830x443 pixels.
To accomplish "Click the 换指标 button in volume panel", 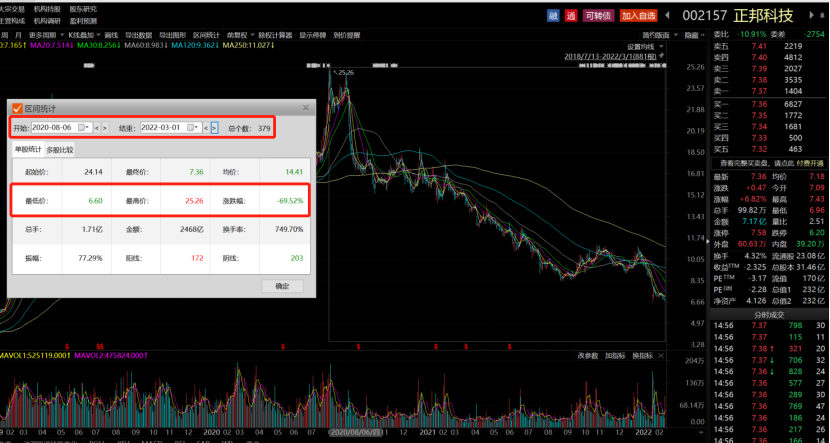I will click(x=642, y=355).
